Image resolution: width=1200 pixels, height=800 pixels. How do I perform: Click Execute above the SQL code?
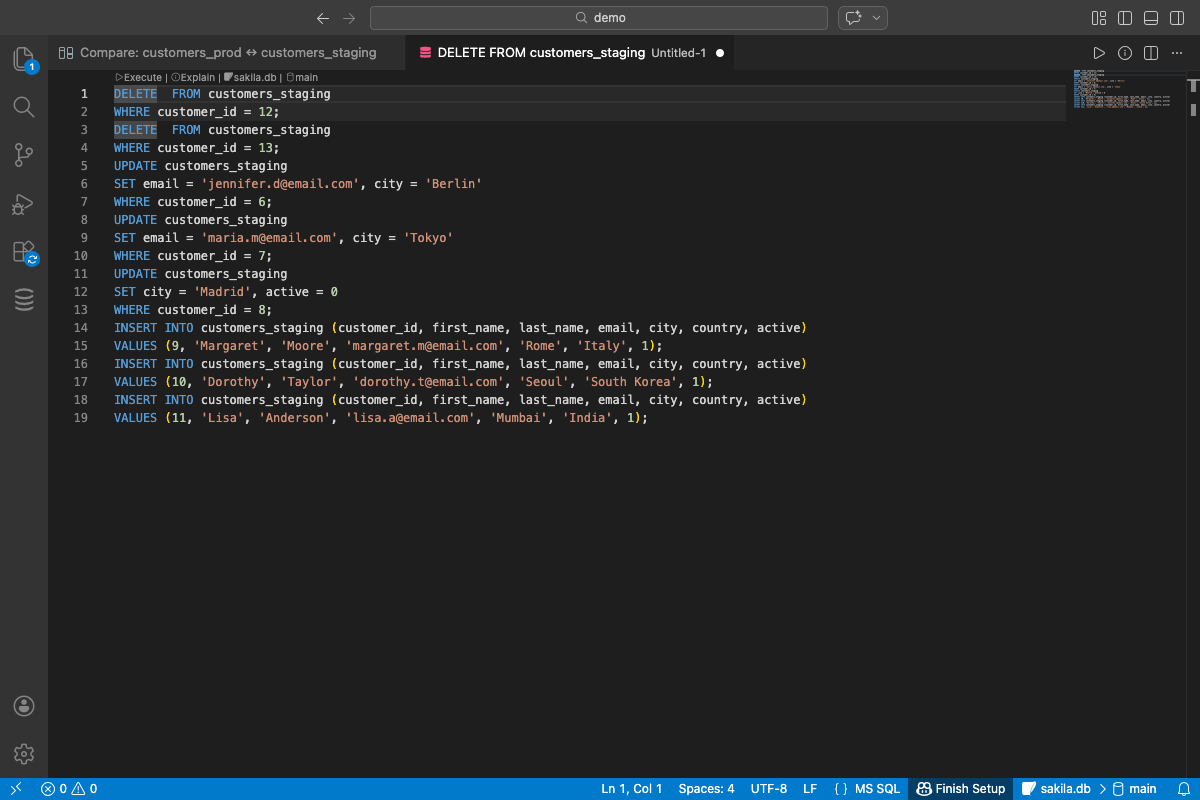[138, 77]
